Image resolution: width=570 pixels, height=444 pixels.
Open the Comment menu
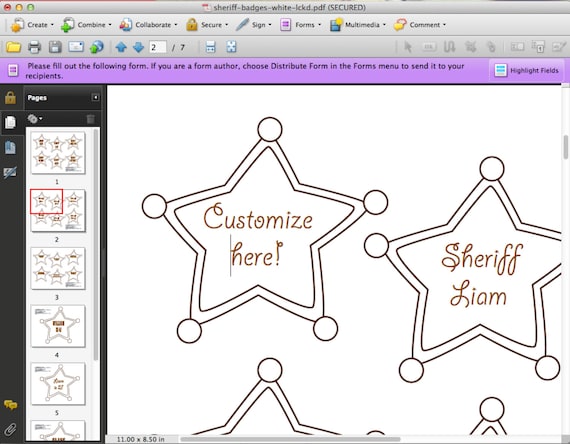pos(420,25)
